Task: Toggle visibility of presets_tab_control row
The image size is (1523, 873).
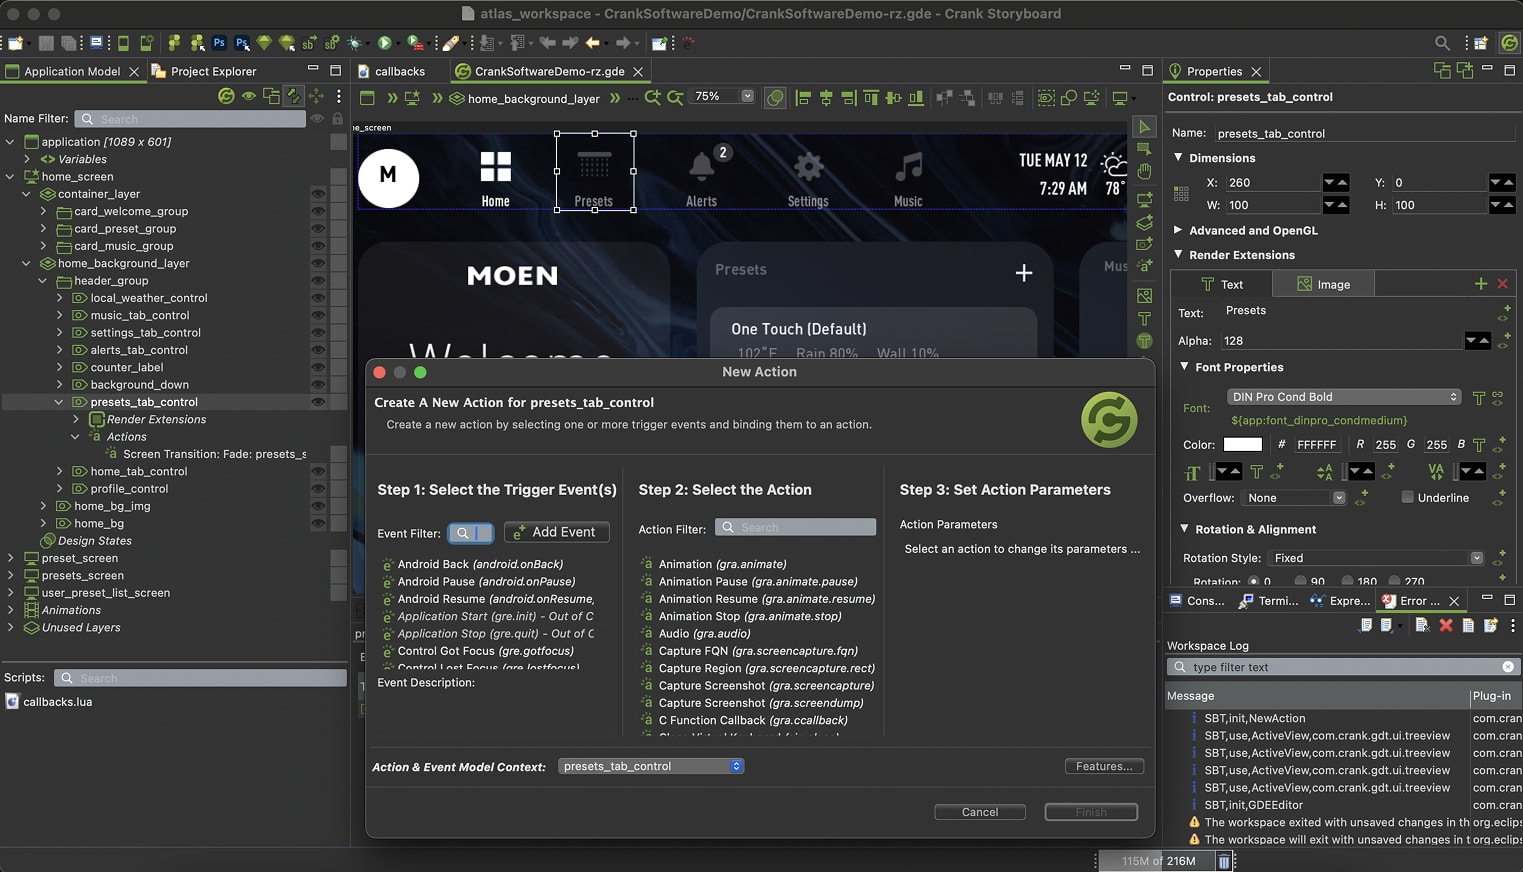Action: click(x=318, y=402)
